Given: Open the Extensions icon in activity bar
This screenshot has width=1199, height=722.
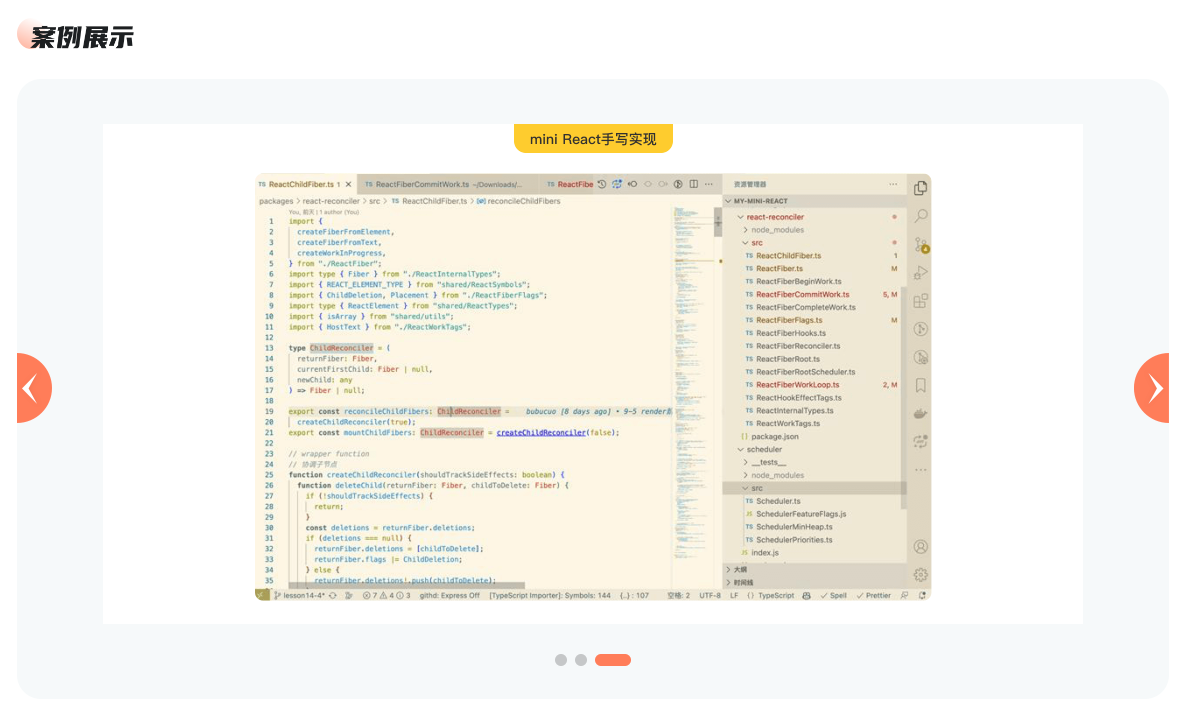Looking at the screenshot, I should 921,301.
